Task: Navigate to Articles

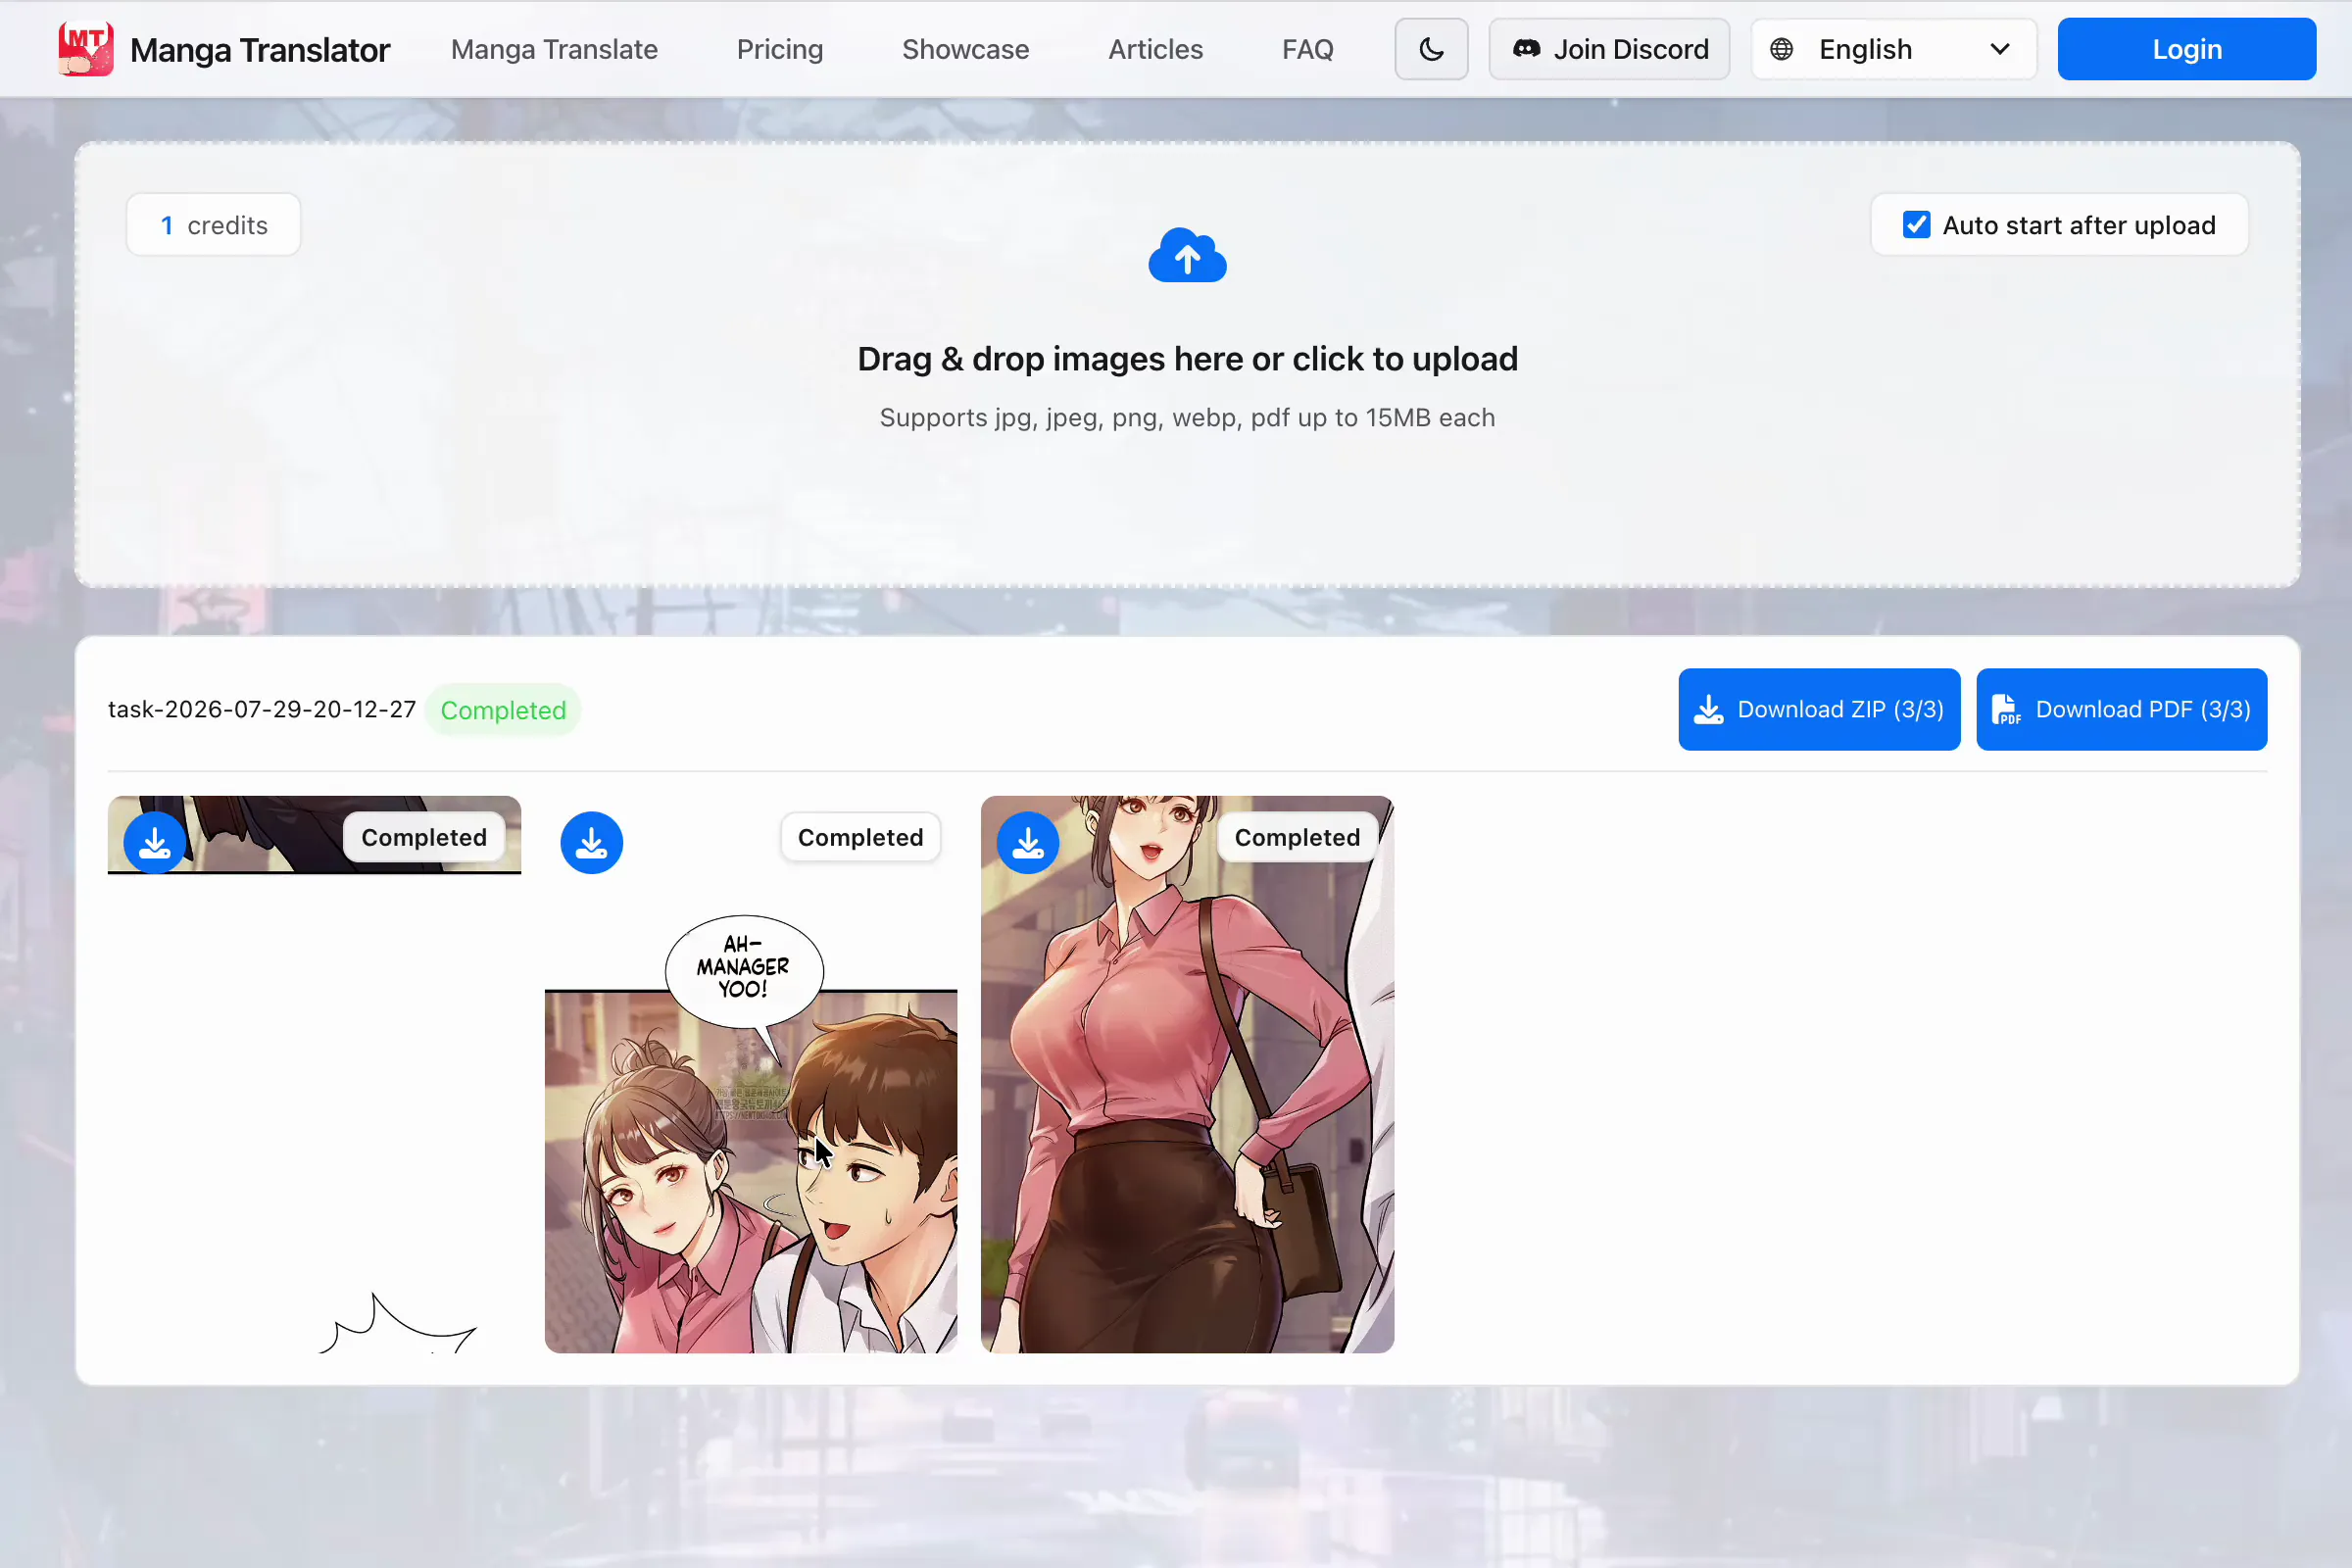Action: (1155, 49)
